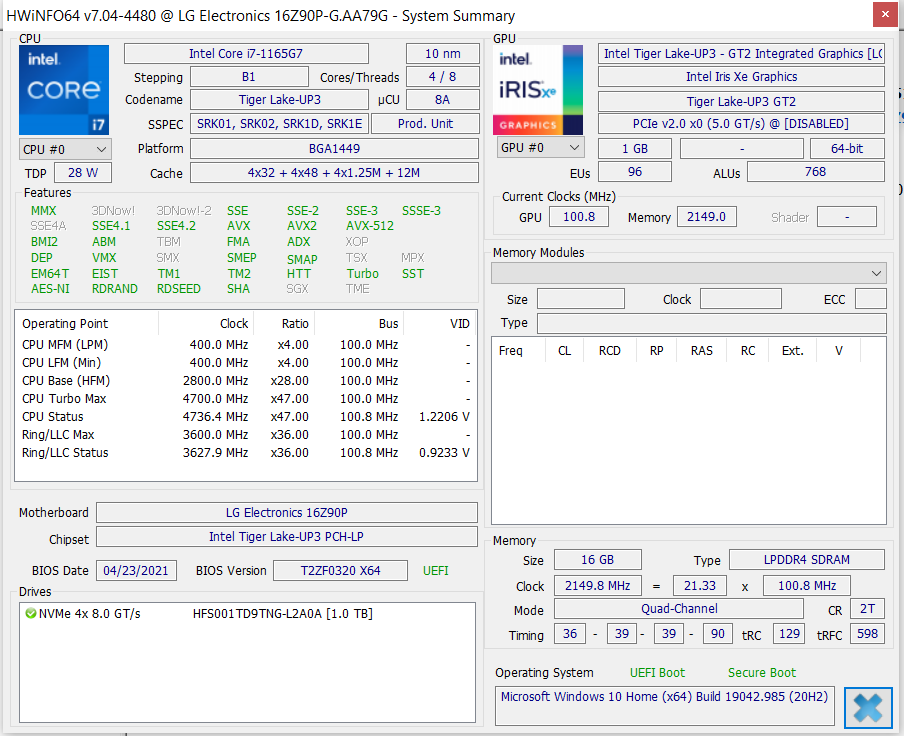Click the Intel Core i7 logo image
904x736 pixels.
click(64, 90)
